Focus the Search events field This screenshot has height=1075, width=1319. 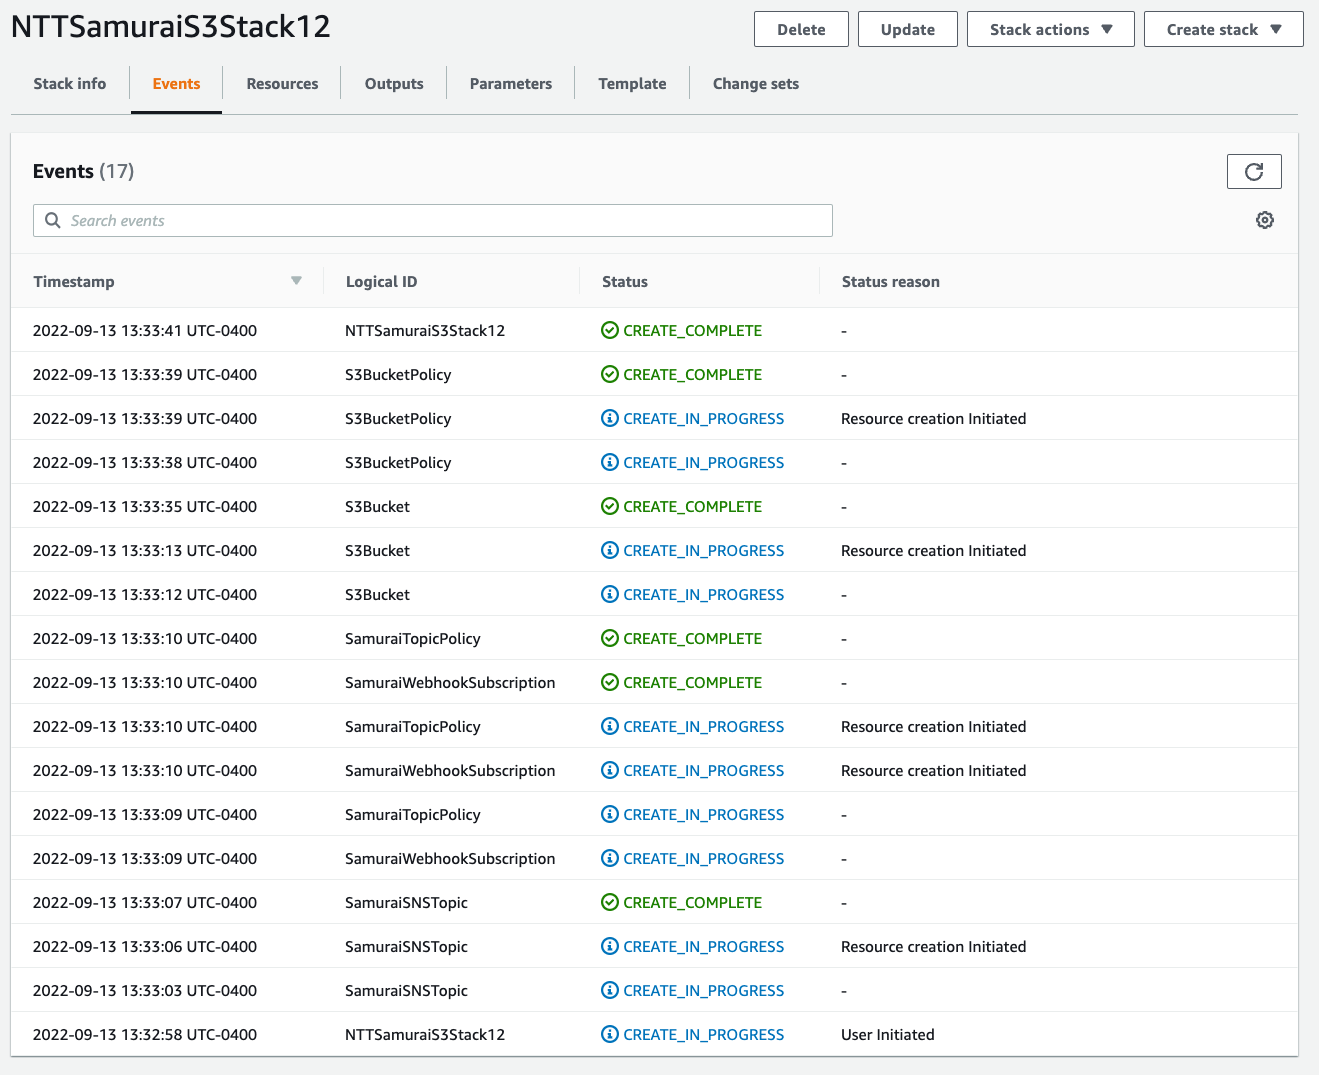433,220
